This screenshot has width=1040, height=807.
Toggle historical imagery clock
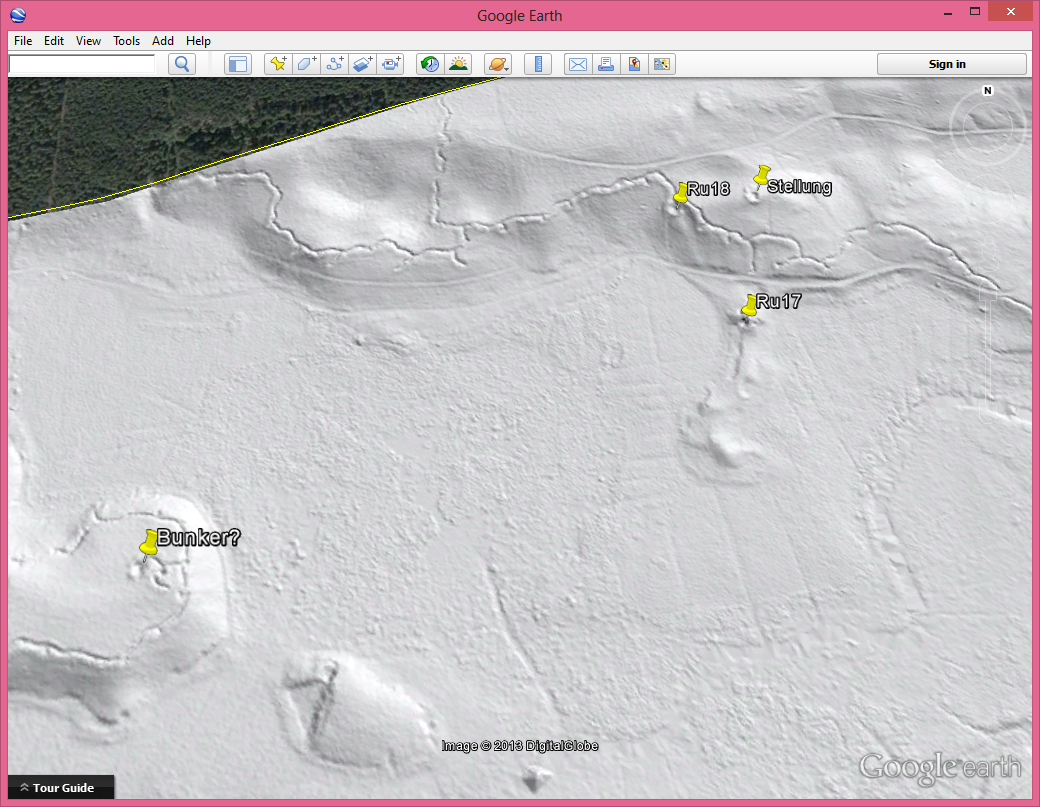(x=430, y=64)
